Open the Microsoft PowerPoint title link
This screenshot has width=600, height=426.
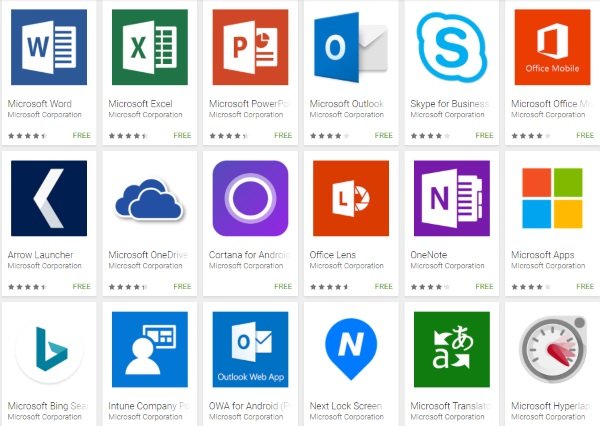(249, 104)
